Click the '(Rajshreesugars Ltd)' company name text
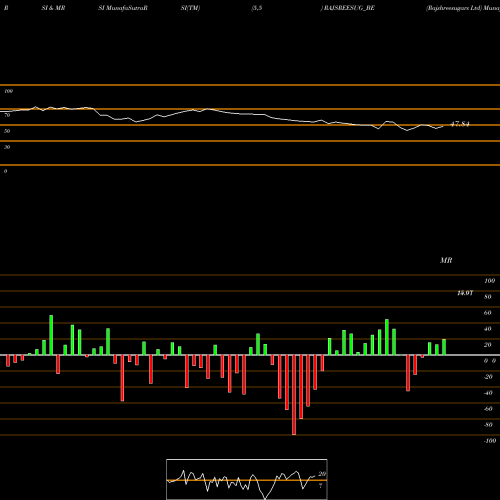The height and width of the screenshot is (500, 500). [454, 8]
